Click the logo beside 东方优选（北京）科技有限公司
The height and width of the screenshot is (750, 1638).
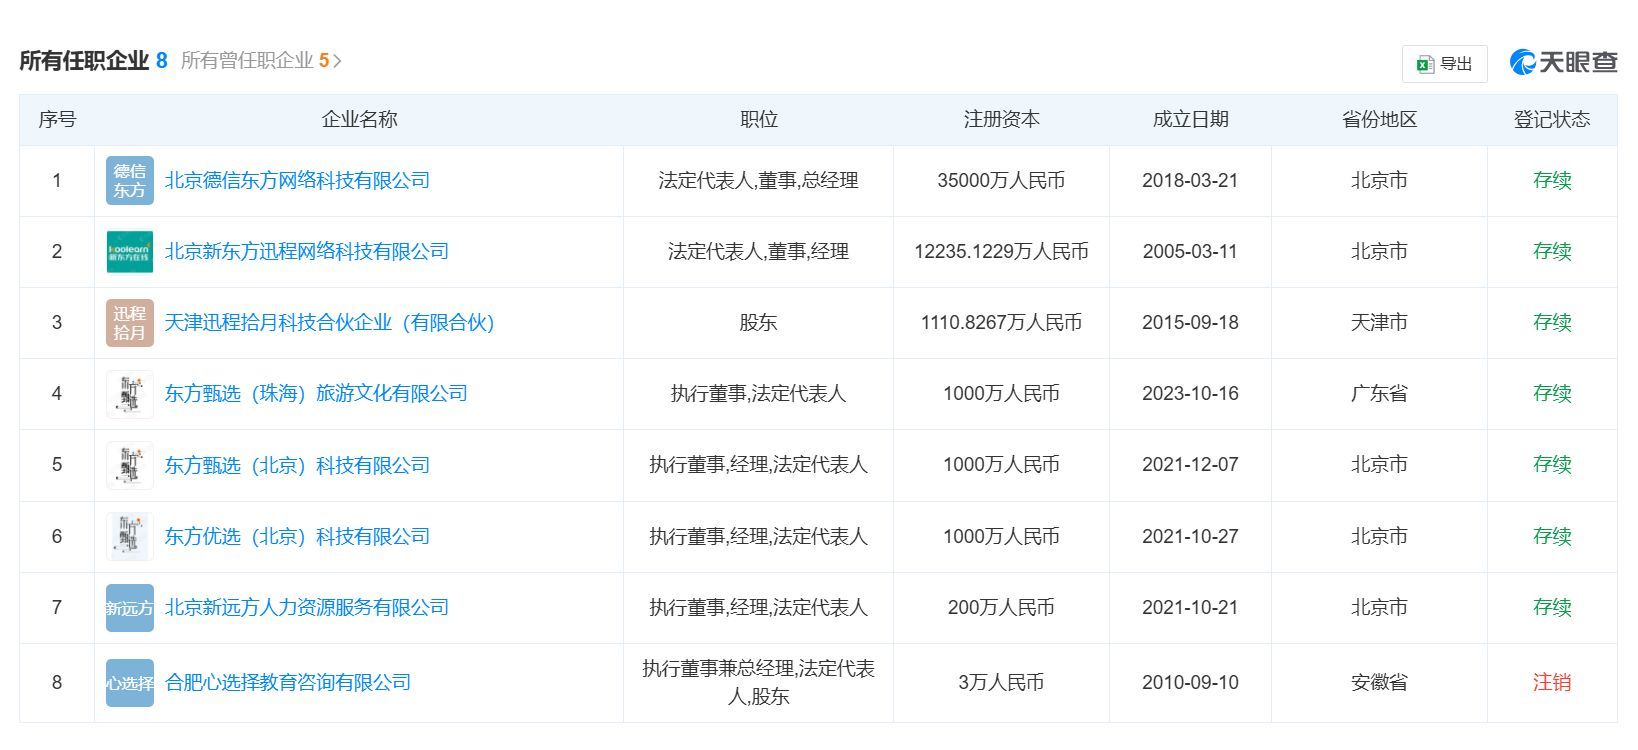[129, 537]
